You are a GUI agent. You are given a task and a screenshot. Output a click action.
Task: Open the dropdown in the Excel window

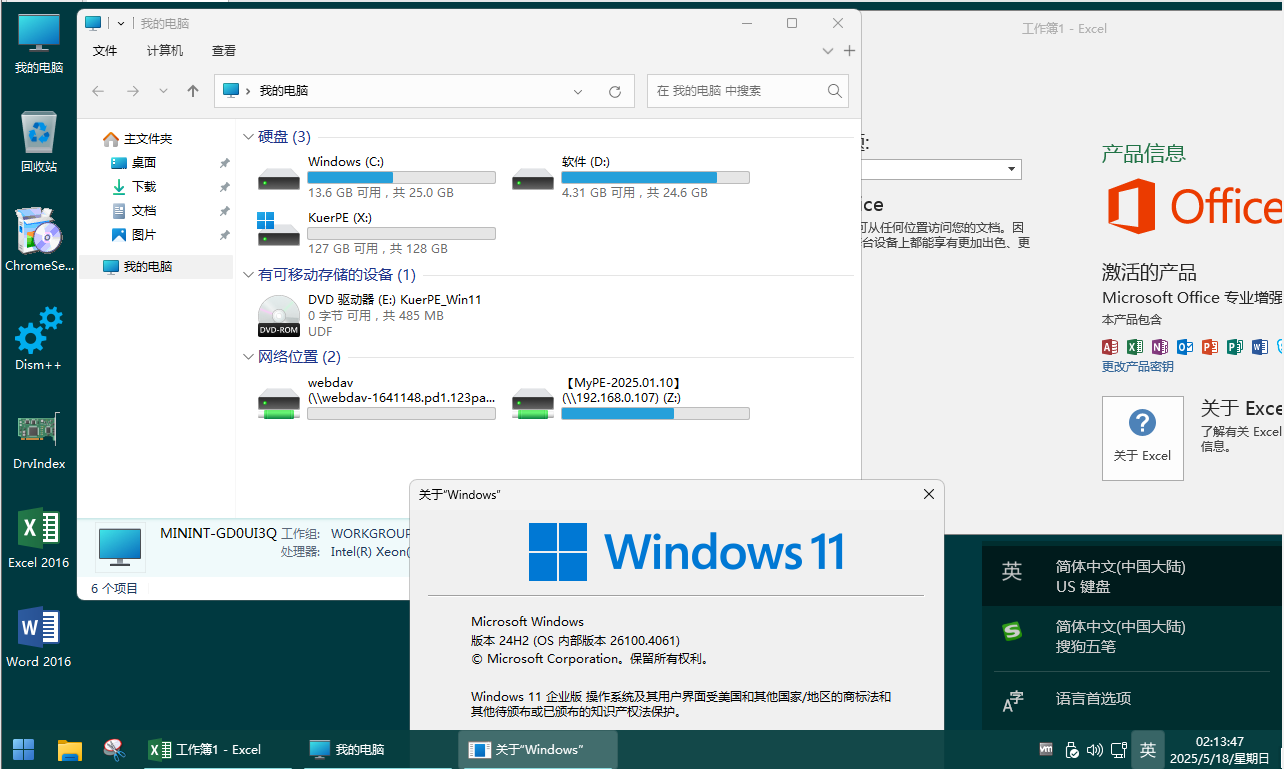(x=1012, y=170)
